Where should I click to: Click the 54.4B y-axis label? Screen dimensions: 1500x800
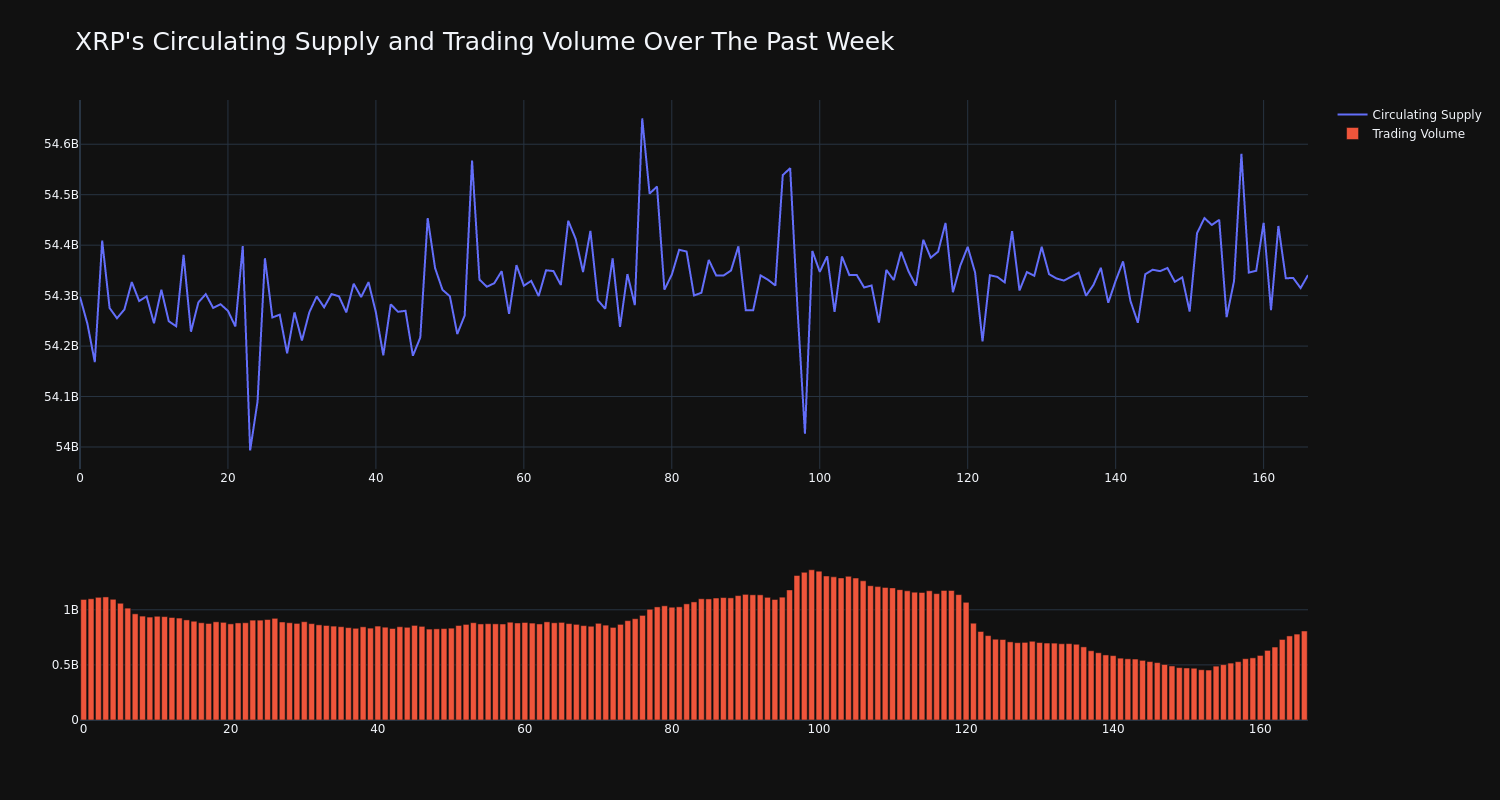pyautogui.click(x=61, y=245)
